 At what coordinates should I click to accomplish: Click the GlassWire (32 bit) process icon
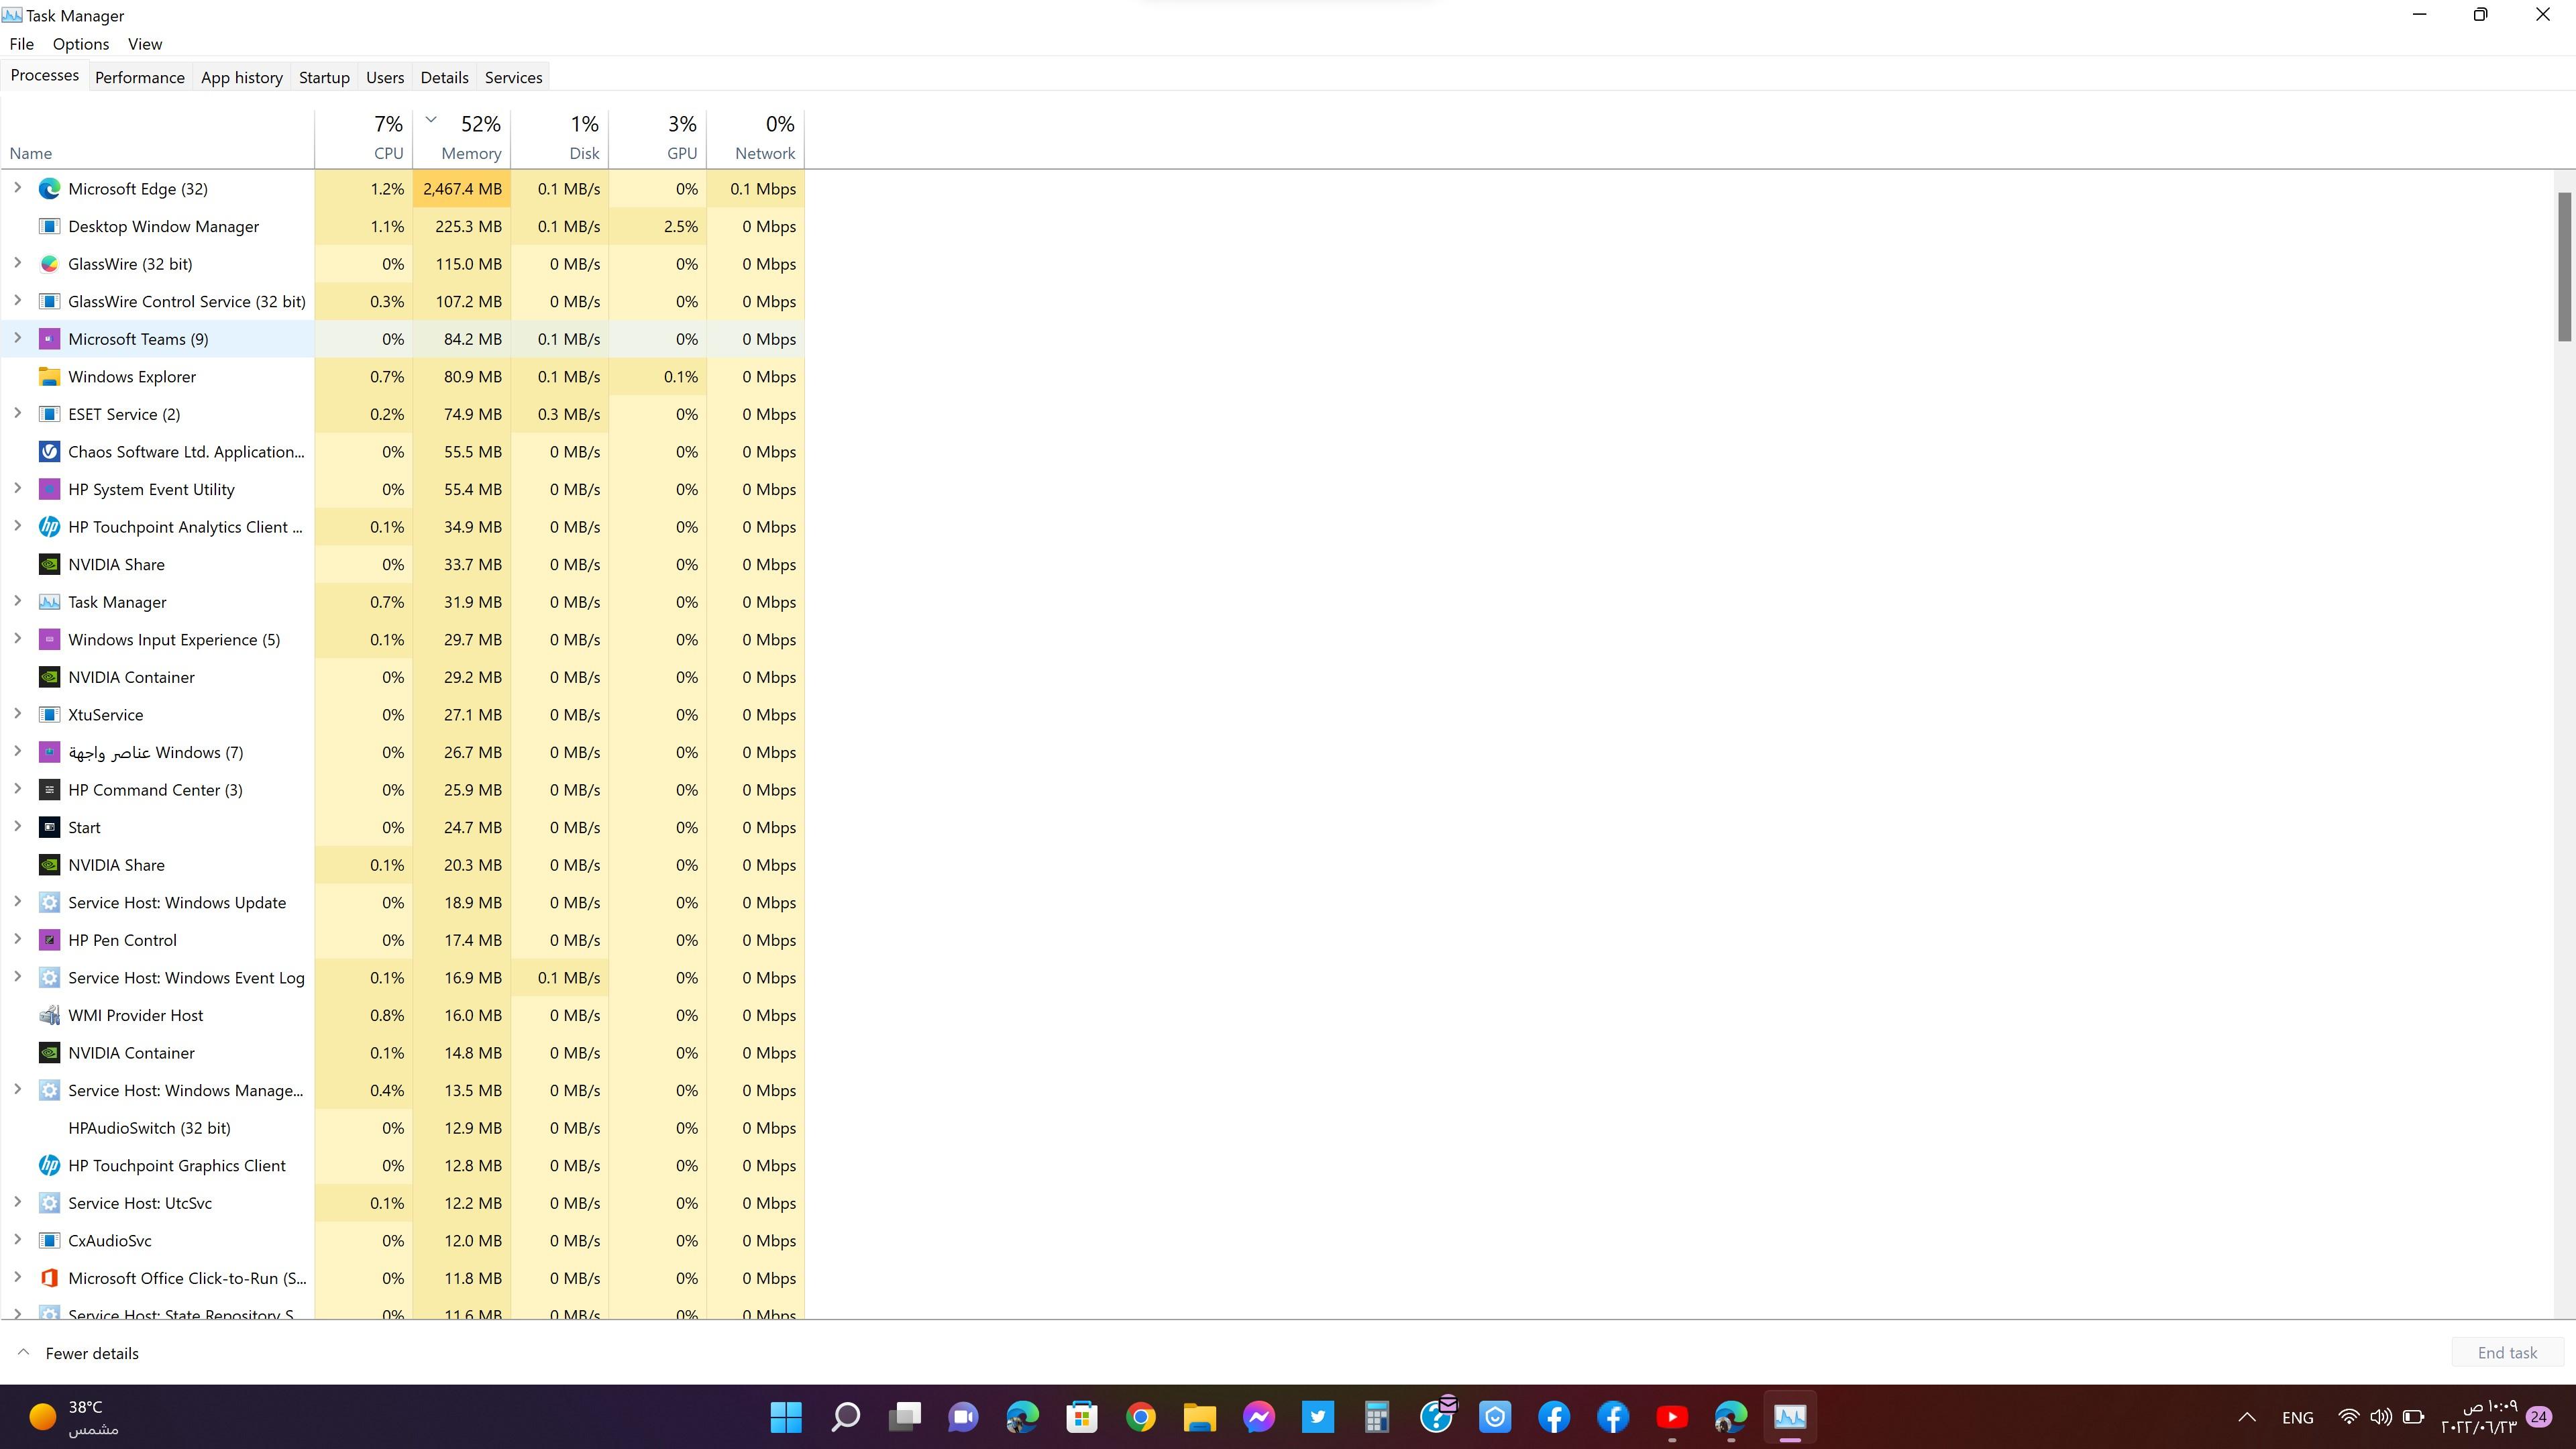(49, 264)
